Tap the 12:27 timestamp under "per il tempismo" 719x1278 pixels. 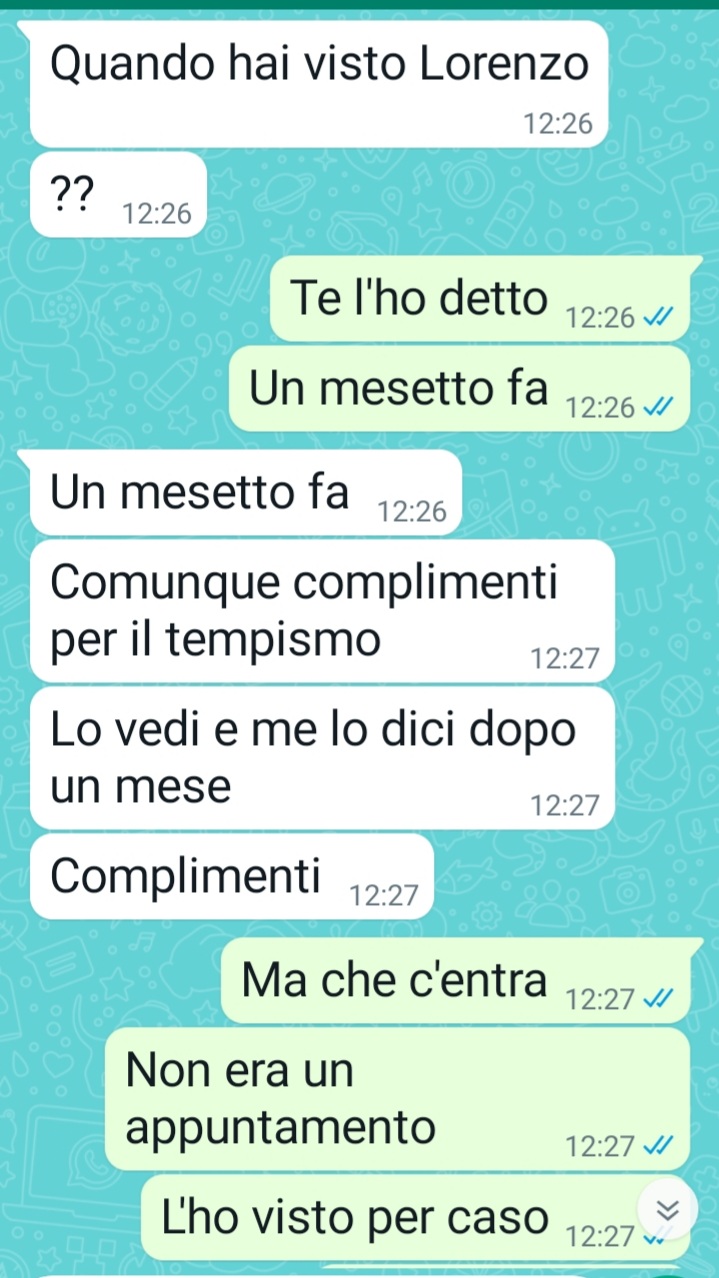pos(565,658)
